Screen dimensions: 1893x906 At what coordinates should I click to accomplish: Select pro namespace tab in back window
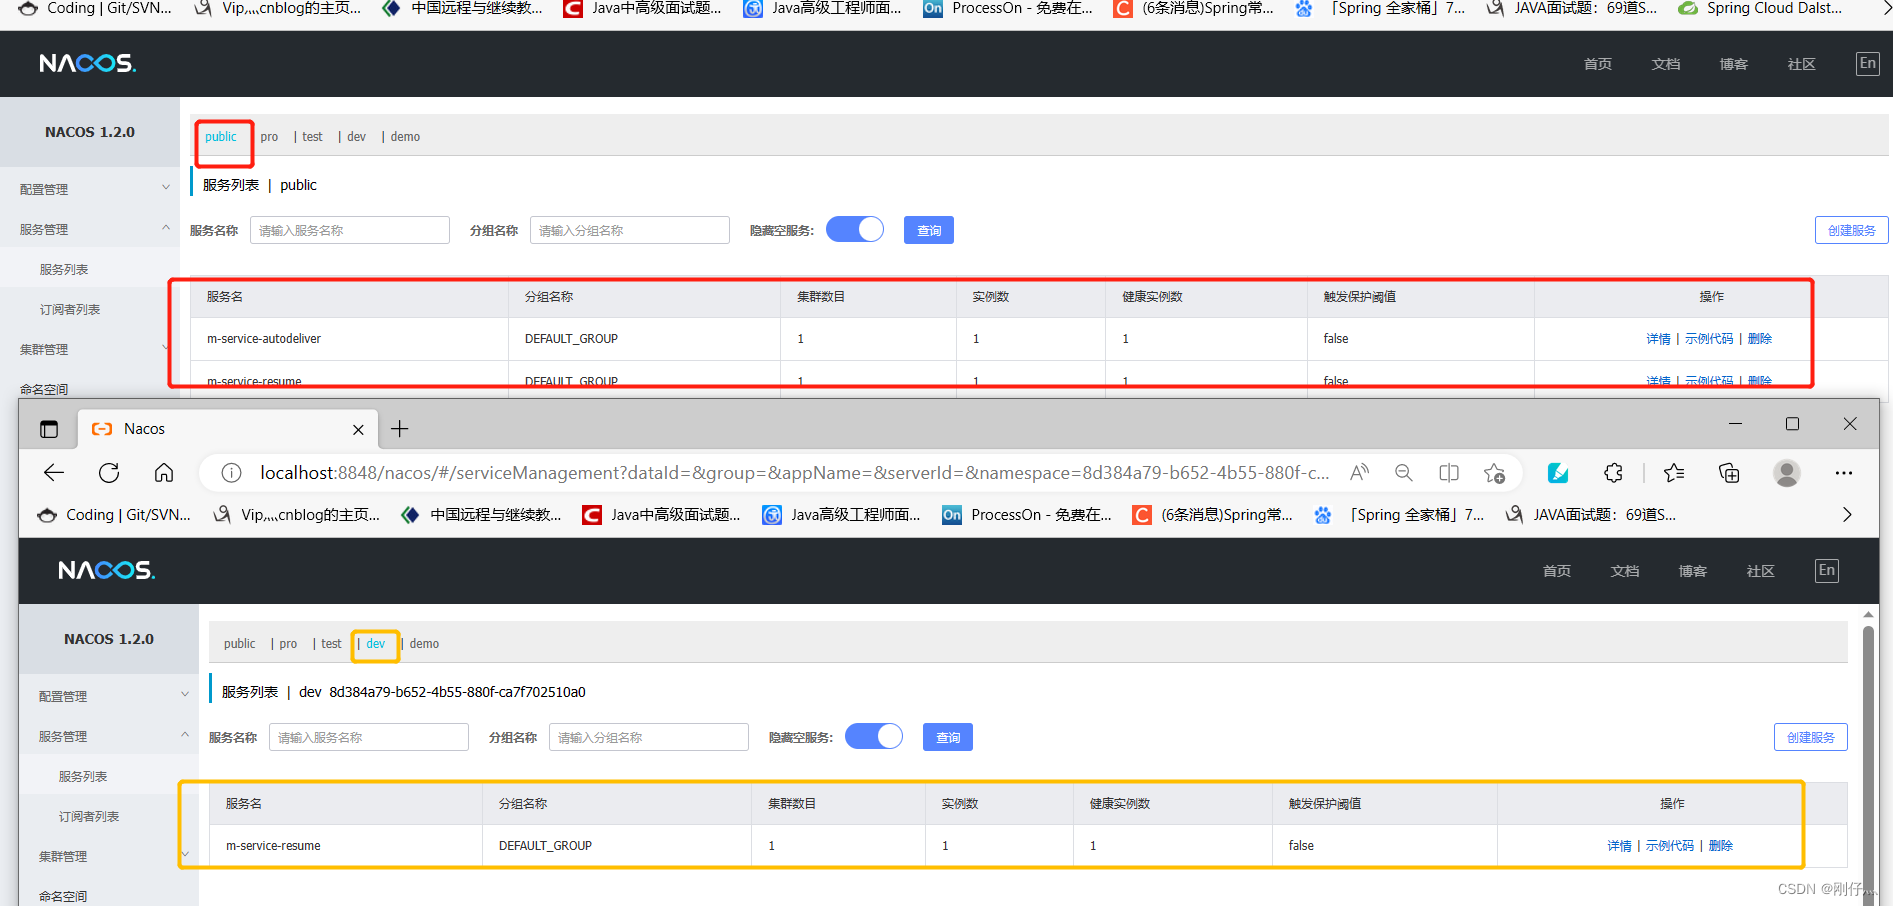[x=269, y=137]
